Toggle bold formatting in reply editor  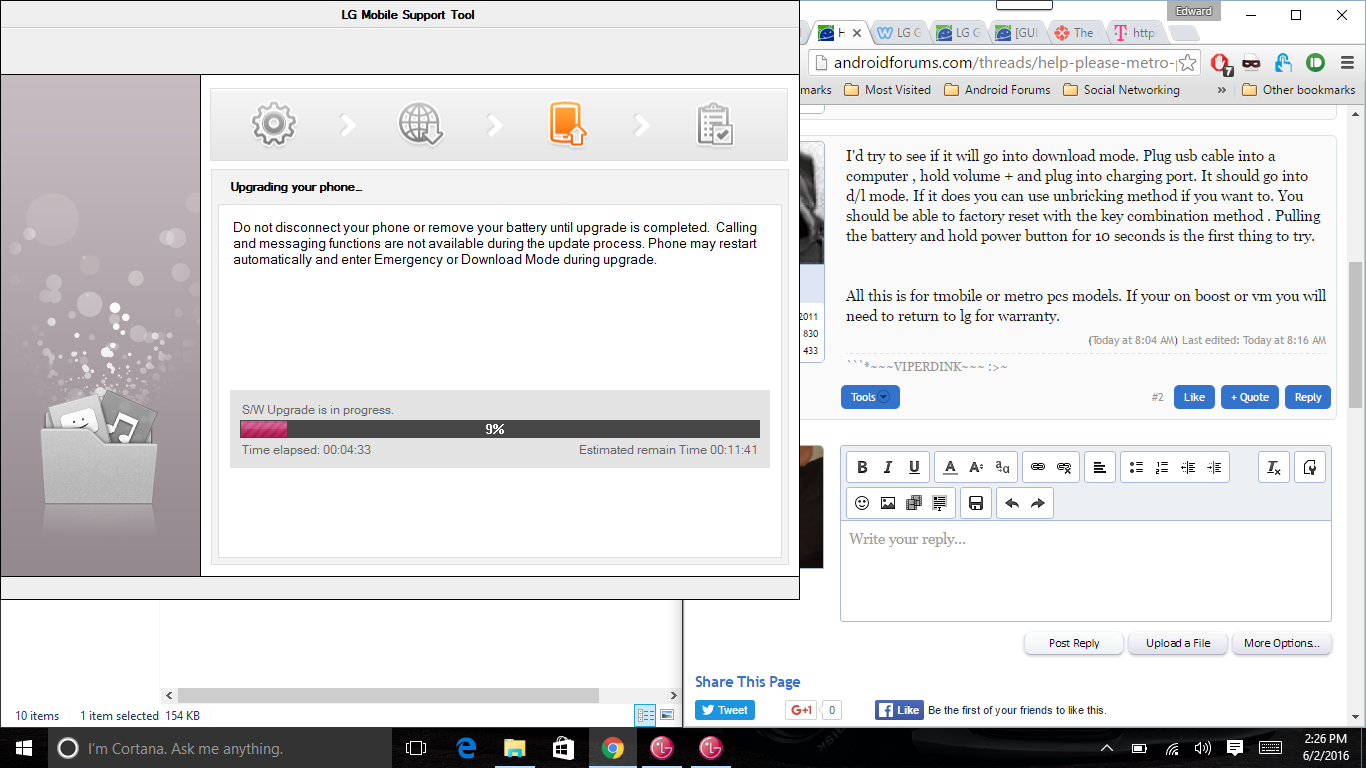click(x=862, y=467)
